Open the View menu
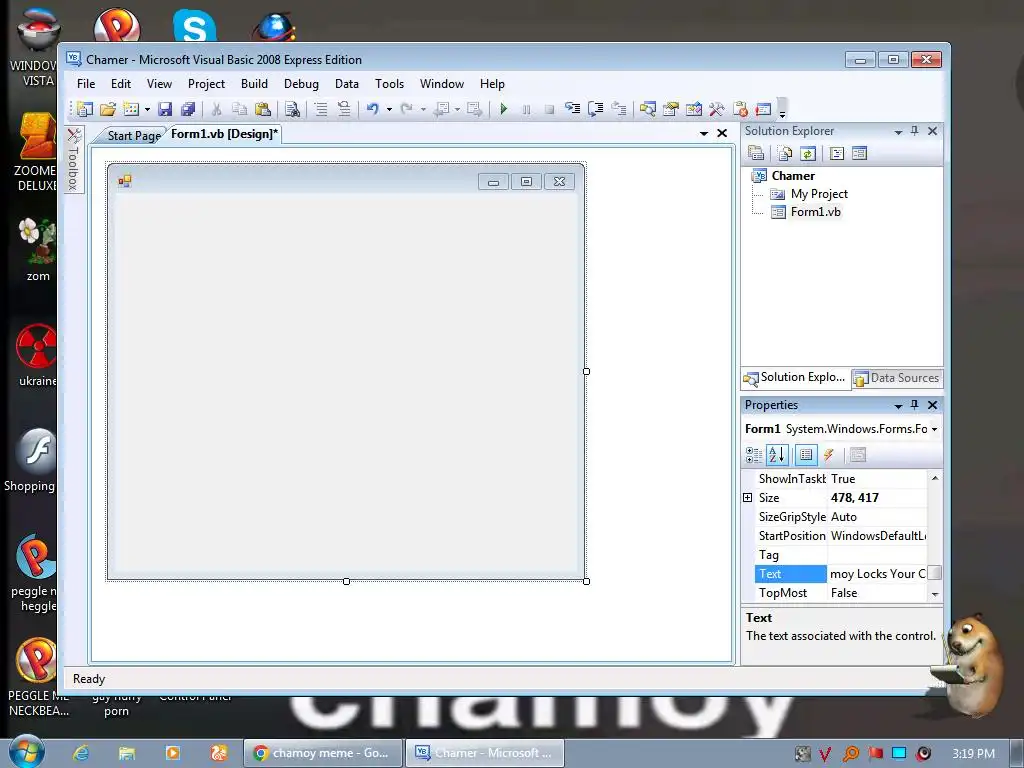Viewport: 1024px width, 768px height. [x=159, y=84]
